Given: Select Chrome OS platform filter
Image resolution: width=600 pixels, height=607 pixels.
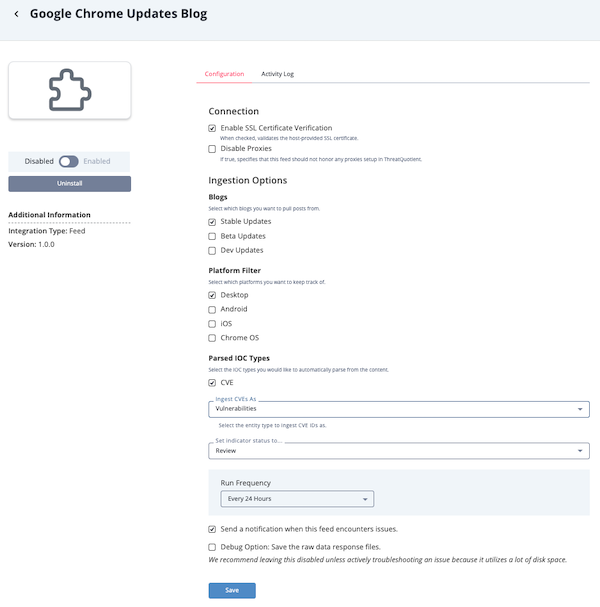Looking at the screenshot, I should (x=212, y=338).
